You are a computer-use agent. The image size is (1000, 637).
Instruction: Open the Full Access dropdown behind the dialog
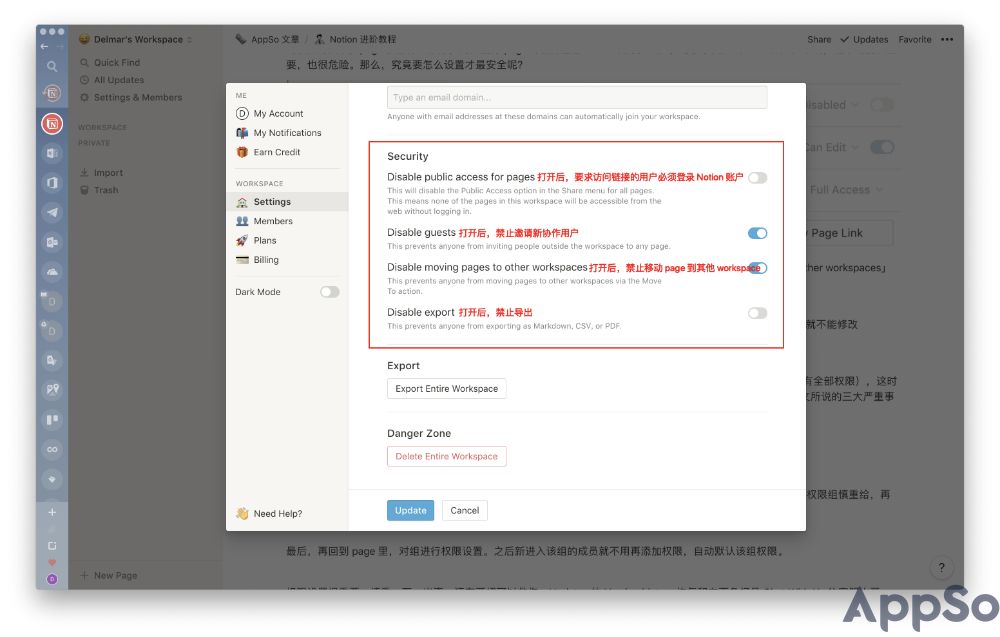846,189
